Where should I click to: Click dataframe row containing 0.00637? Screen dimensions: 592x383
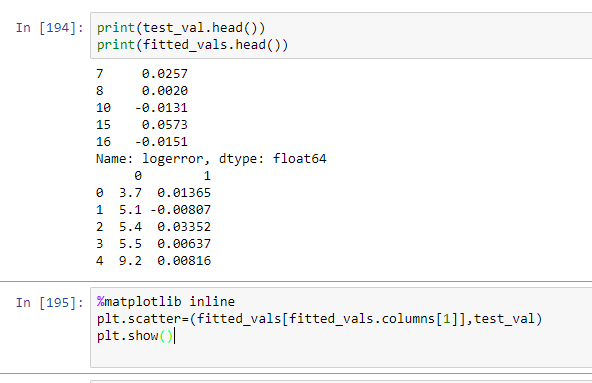click(x=153, y=244)
